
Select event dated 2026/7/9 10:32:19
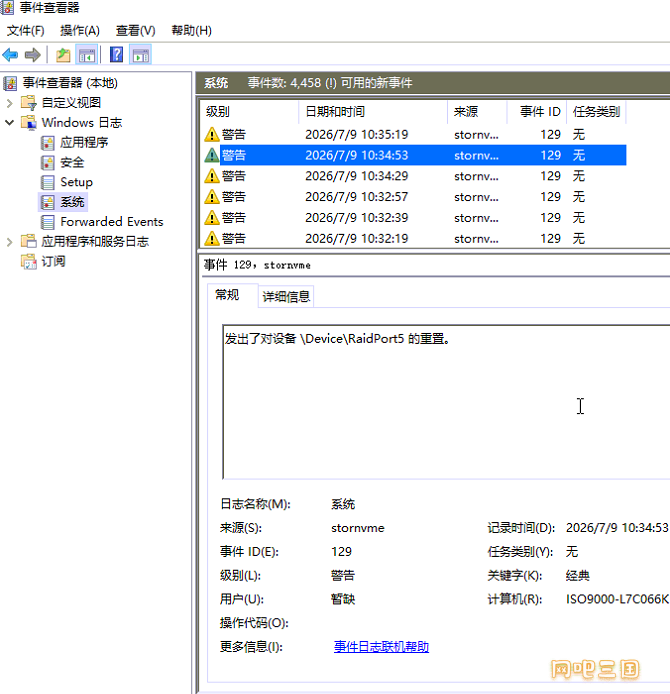click(415, 239)
